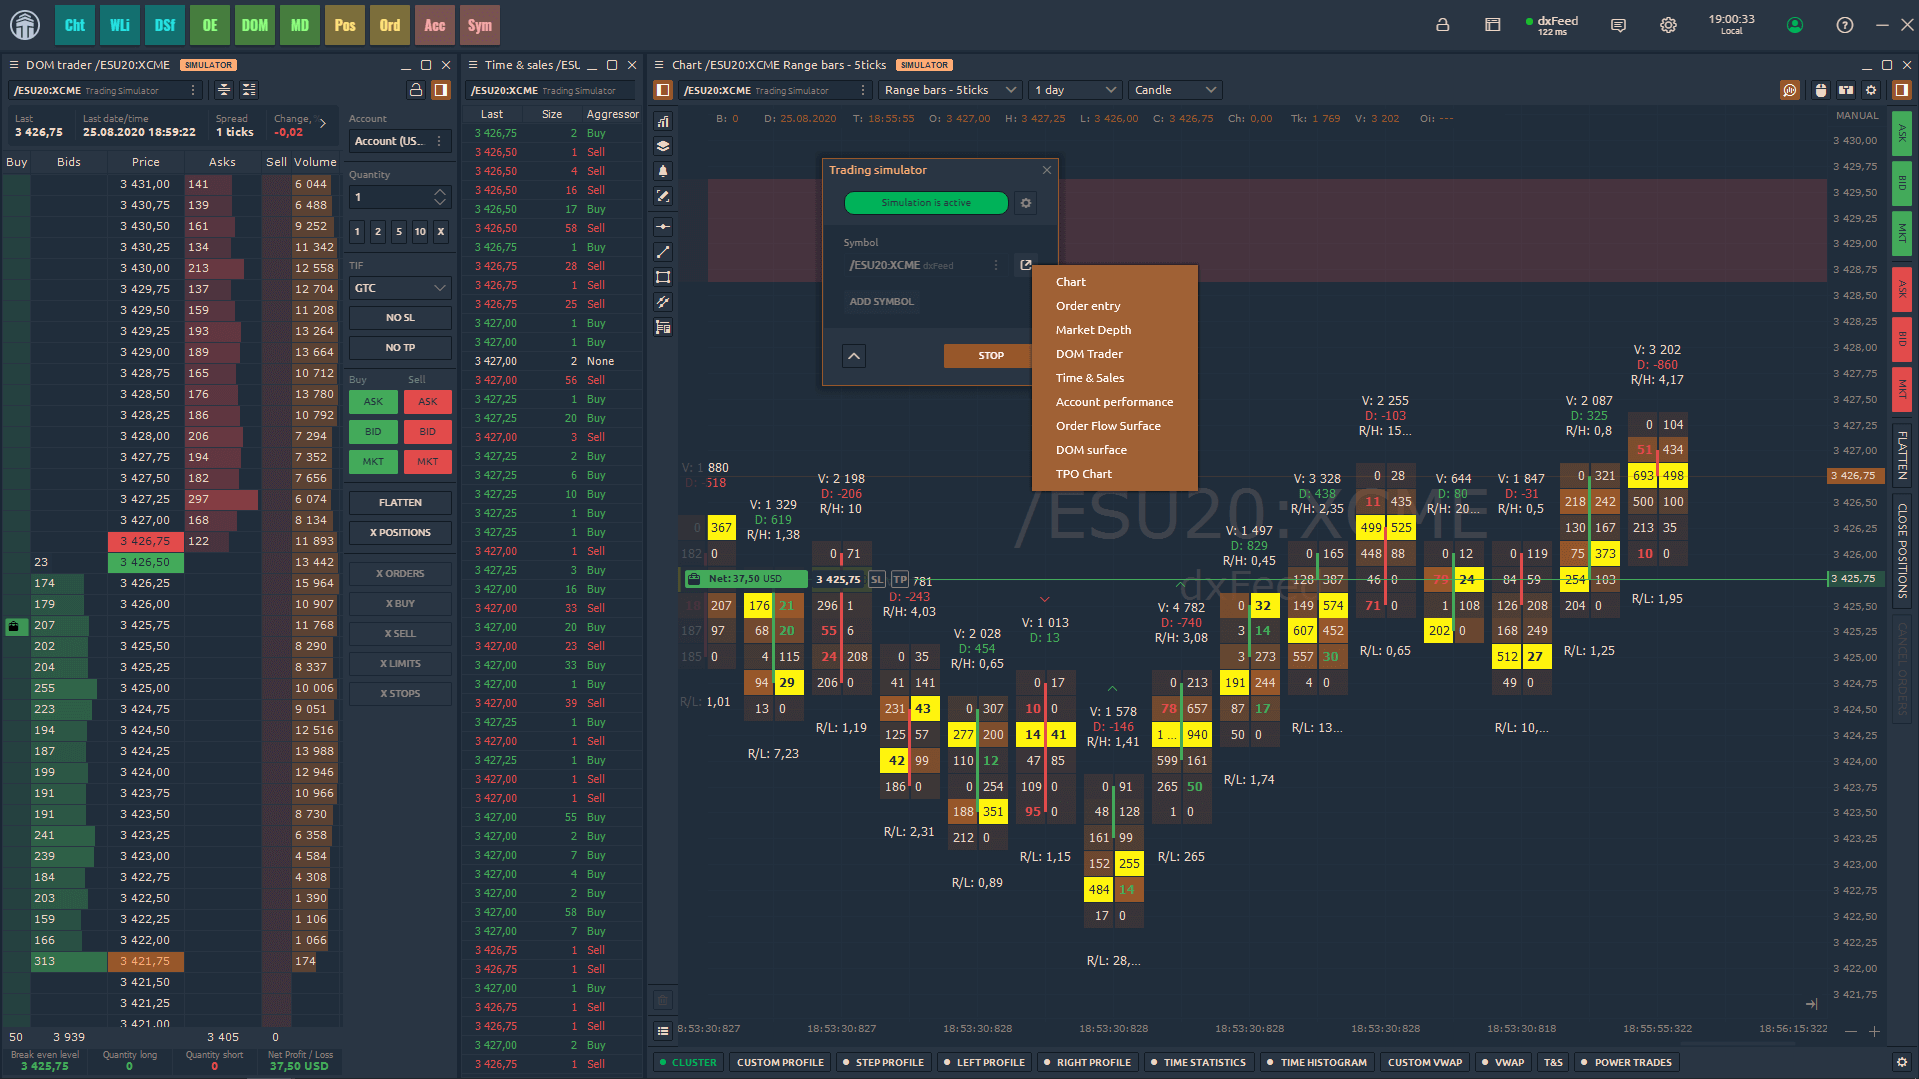Open chart alerts bell tool
The image size is (1919, 1079).
[663, 171]
